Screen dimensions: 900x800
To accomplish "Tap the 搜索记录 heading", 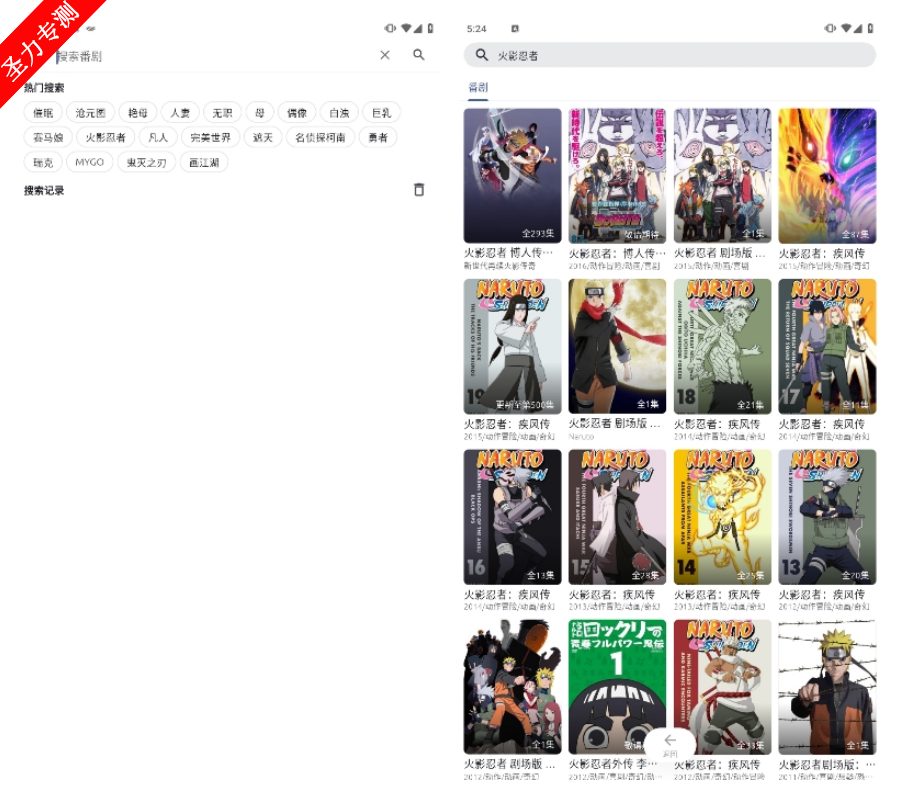I will 44,191.
